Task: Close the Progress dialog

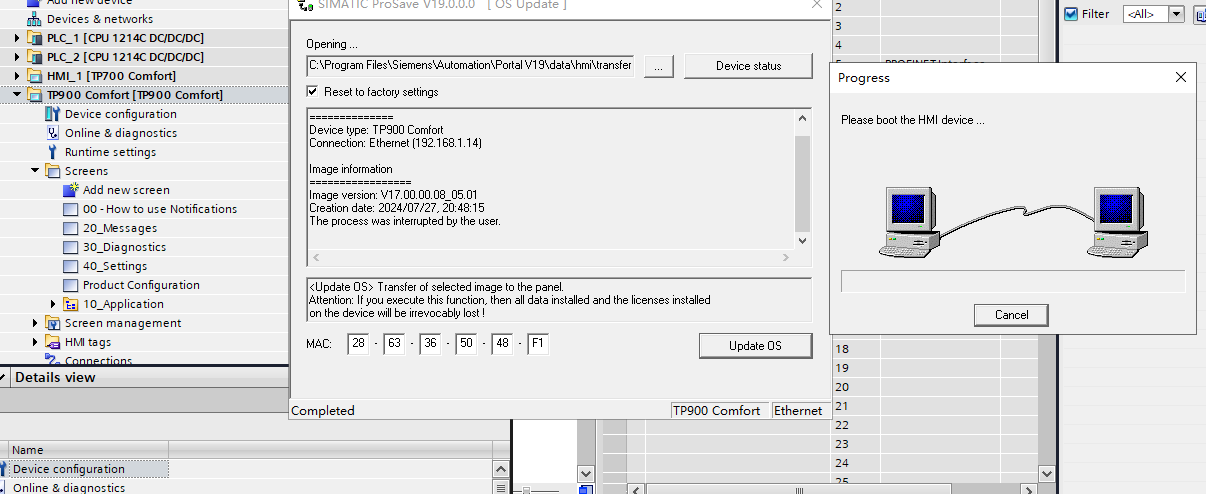Action: point(1181,77)
